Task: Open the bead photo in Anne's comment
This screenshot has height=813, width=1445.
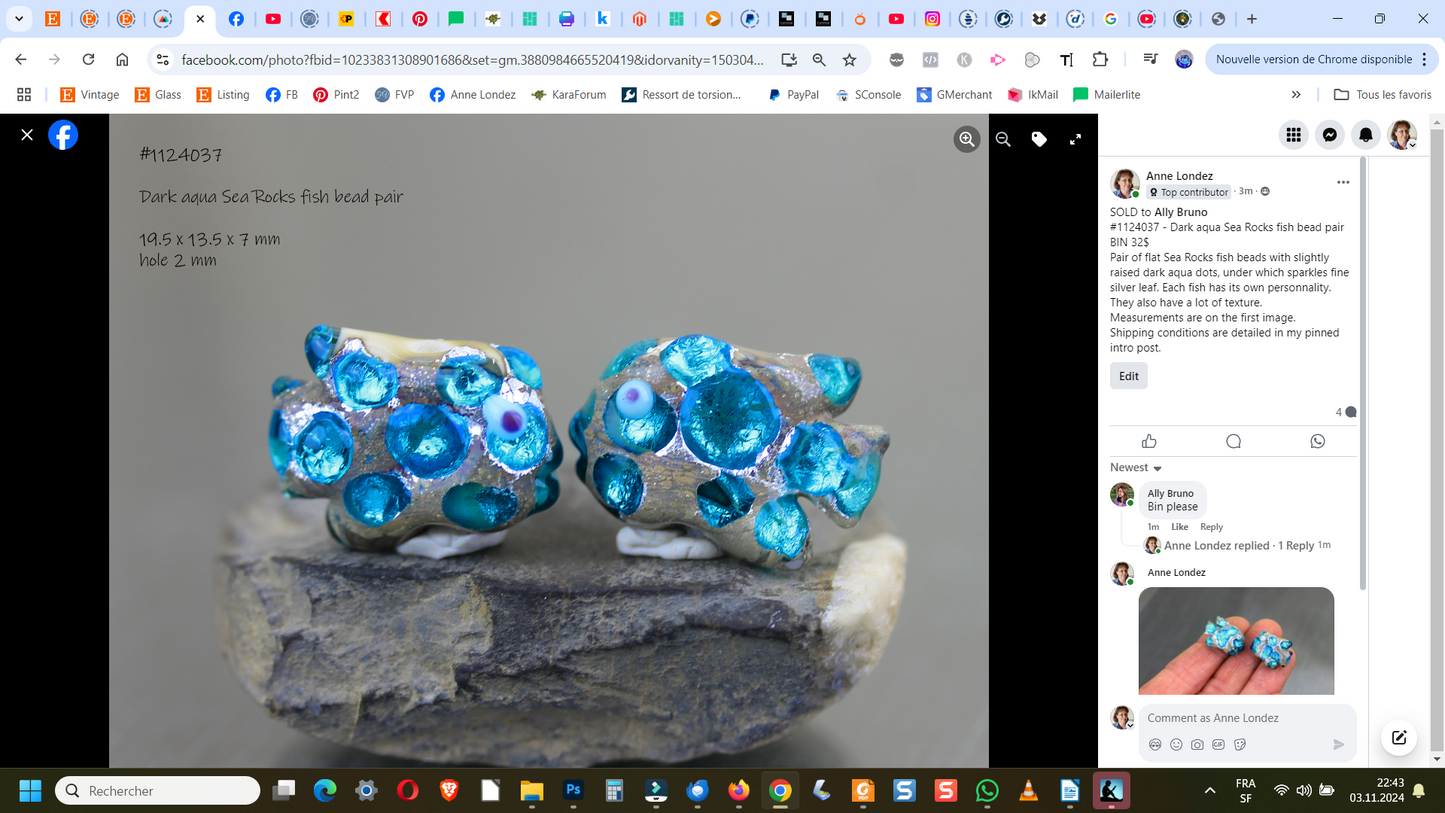Action: point(1236,640)
